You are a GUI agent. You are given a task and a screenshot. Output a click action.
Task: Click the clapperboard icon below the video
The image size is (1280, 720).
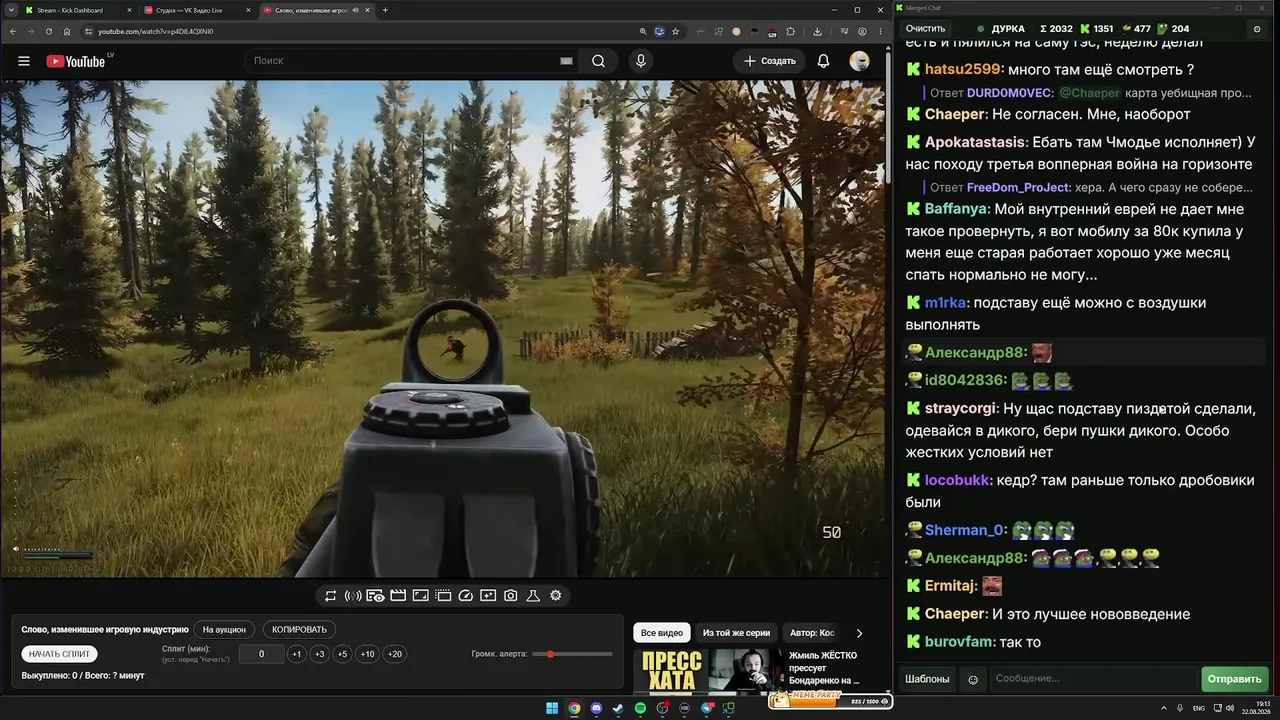click(x=398, y=596)
